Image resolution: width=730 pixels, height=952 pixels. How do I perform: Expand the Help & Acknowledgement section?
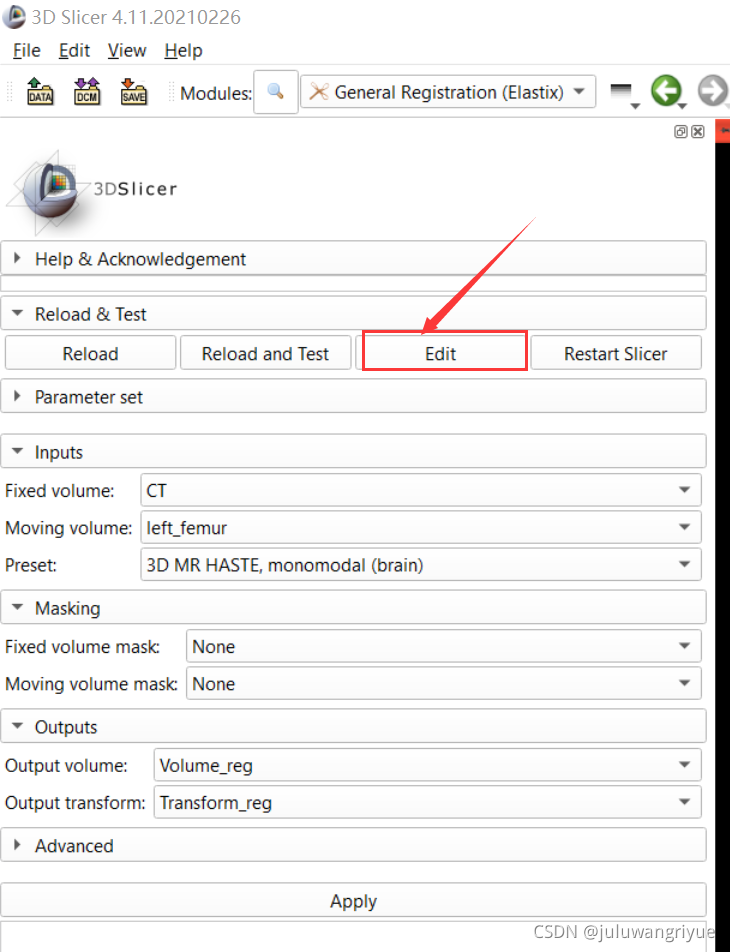pos(353,259)
